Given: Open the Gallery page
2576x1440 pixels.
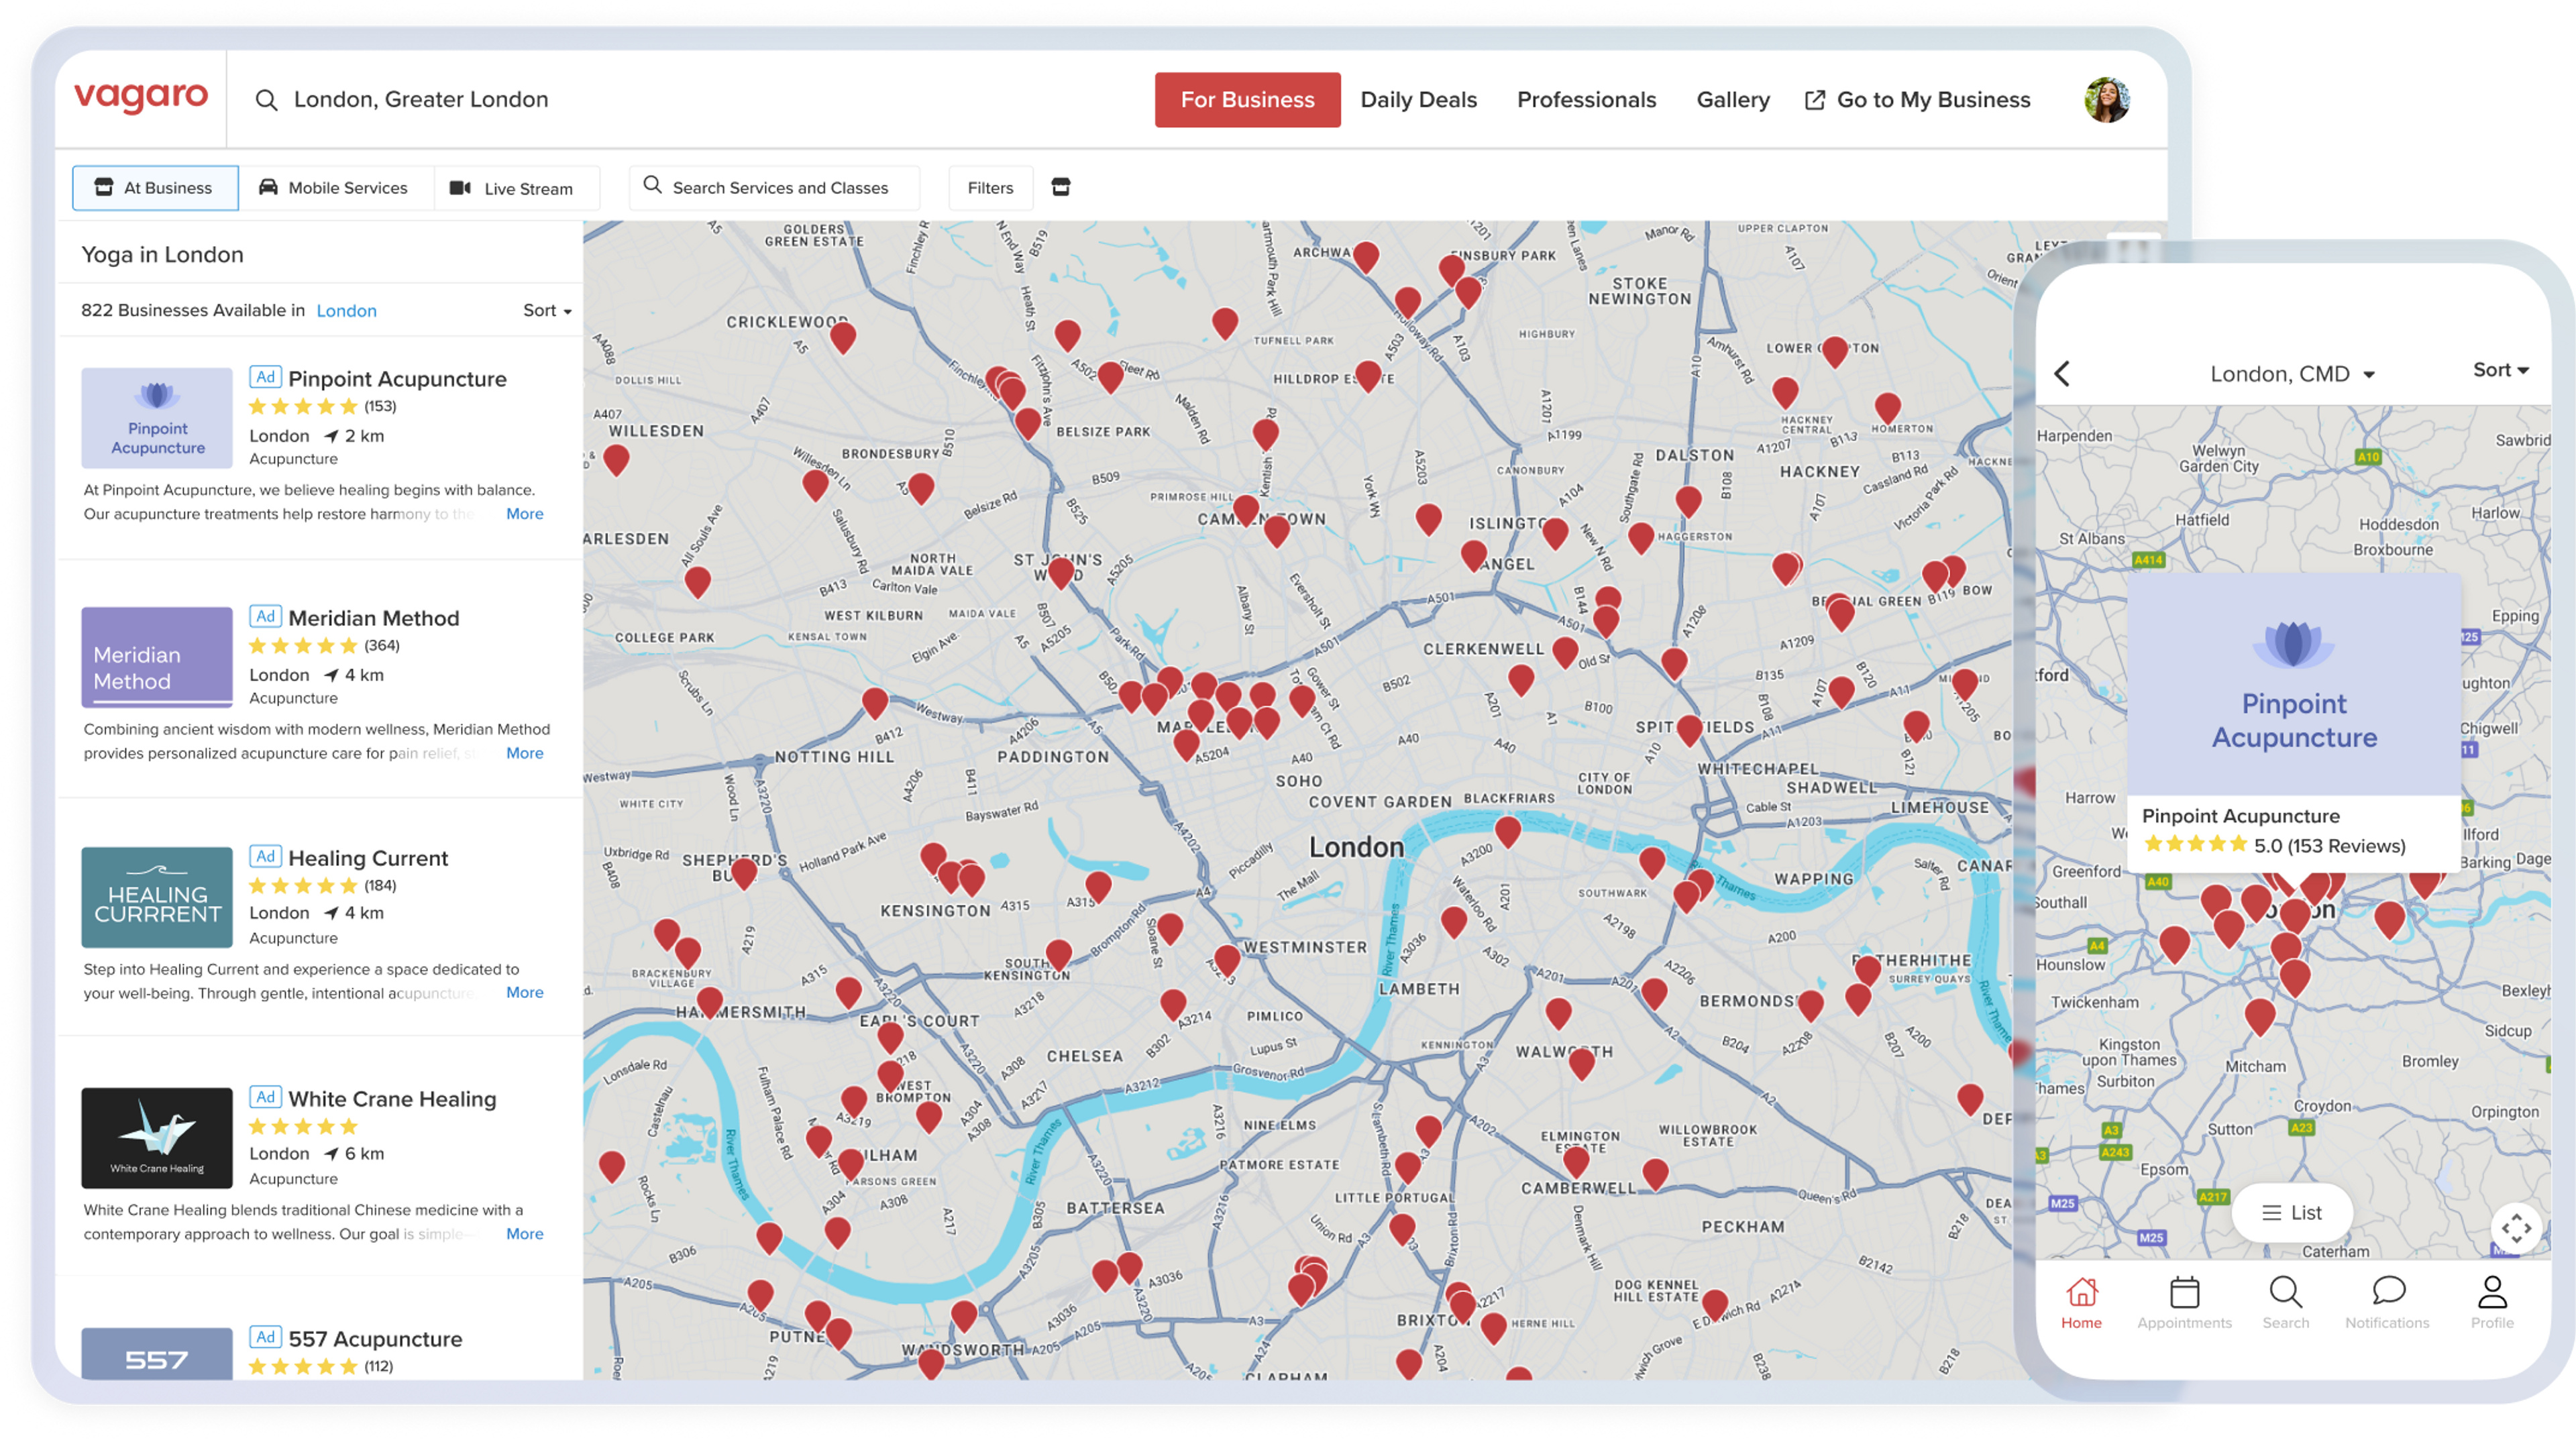Looking at the screenshot, I should point(1733,100).
